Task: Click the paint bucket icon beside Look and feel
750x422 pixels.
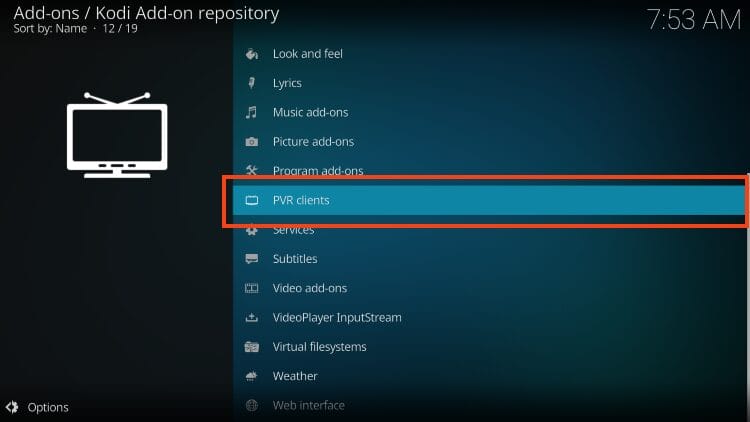Action: click(252, 54)
